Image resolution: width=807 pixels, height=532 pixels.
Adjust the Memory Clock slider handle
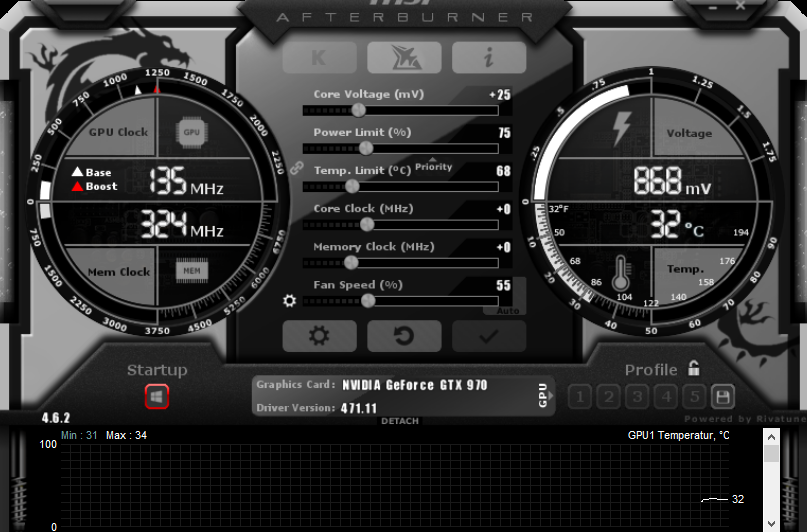(x=351, y=262)
